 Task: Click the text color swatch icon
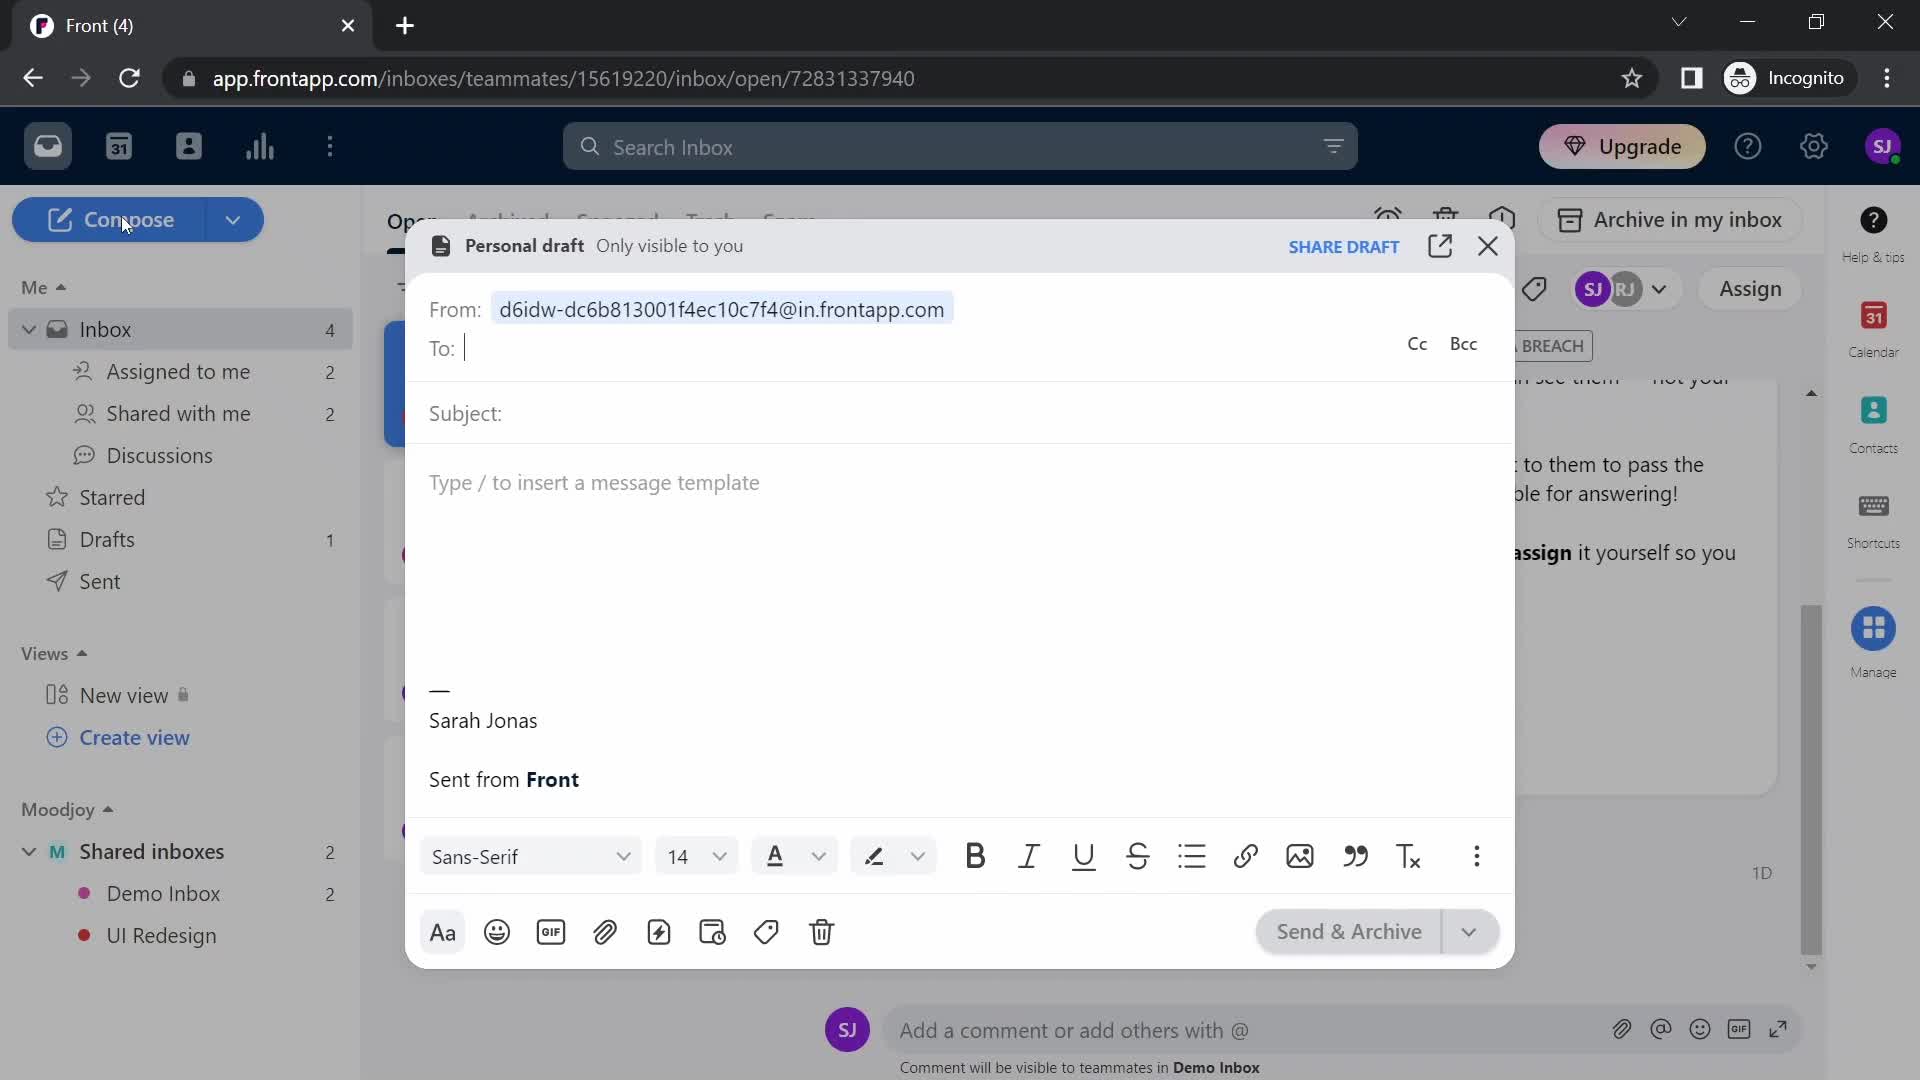click(774, 856)
